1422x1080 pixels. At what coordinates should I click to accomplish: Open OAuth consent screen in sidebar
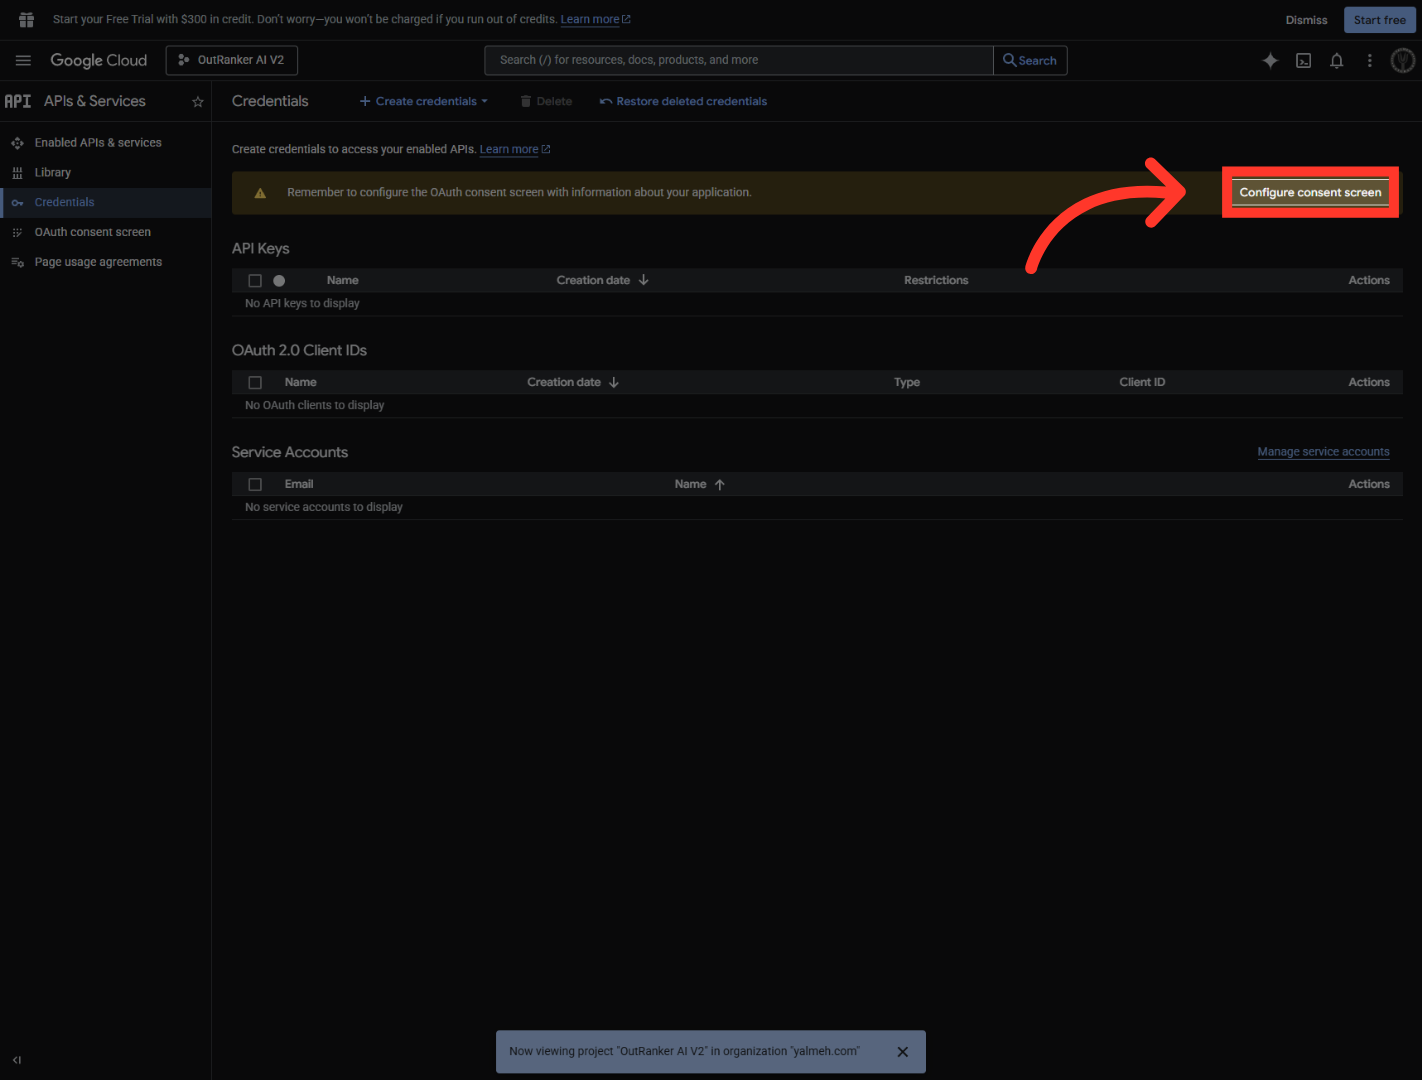click(x=92, y=232)
